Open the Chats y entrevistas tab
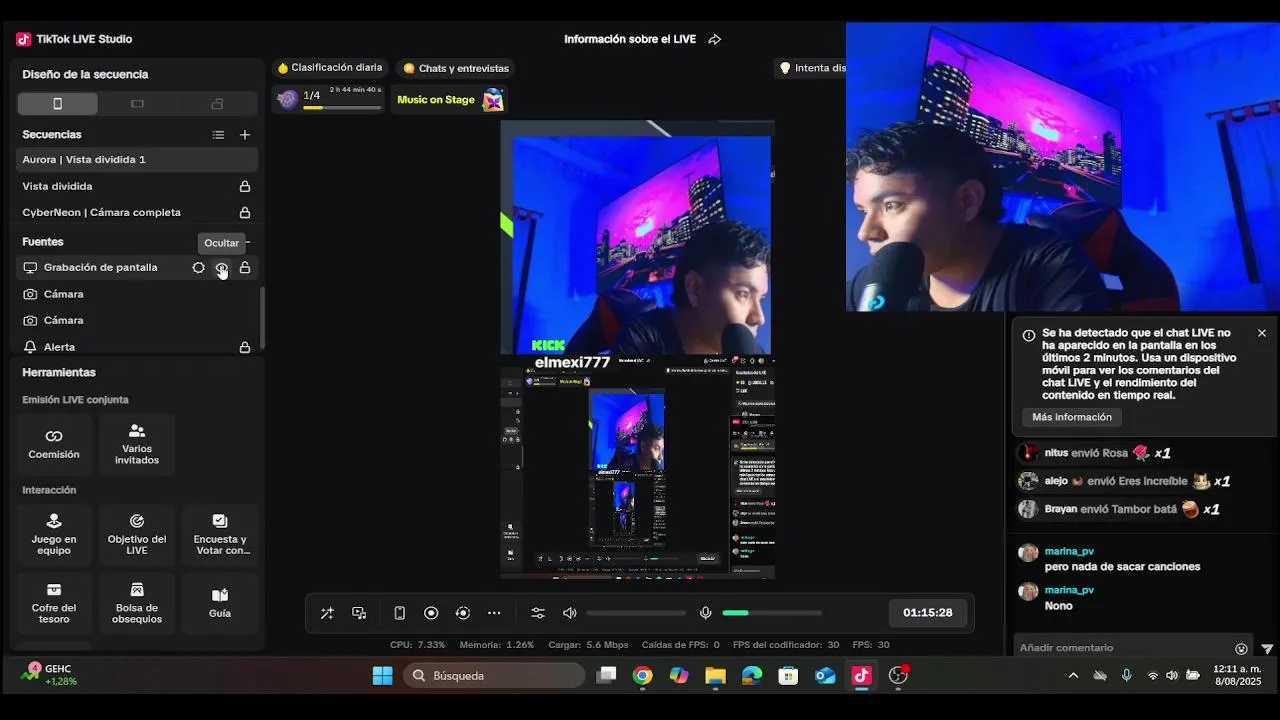1280x720 pixels. [456, 68]
